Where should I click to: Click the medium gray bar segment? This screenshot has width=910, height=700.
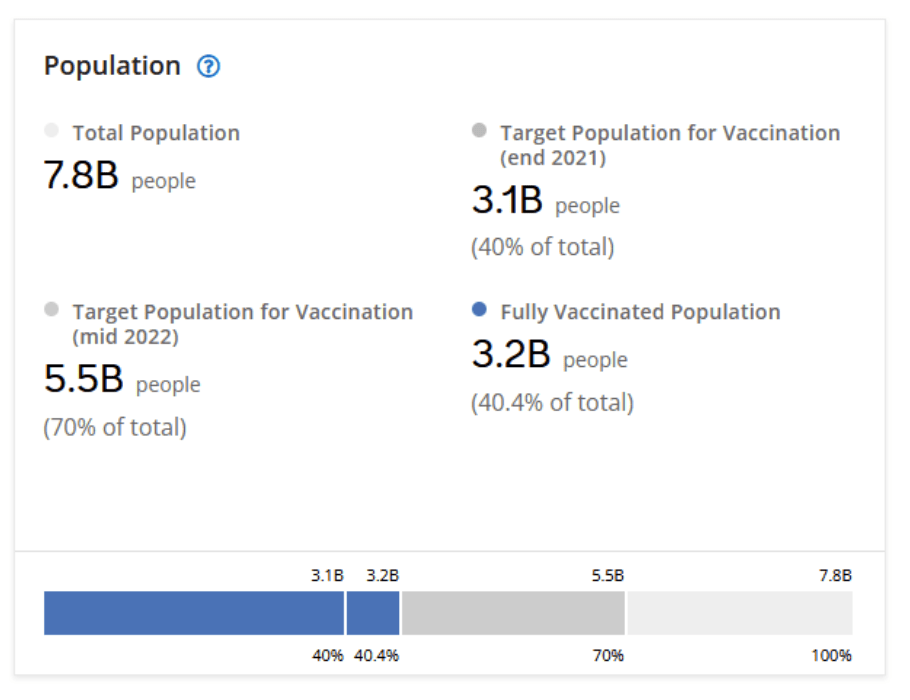click(x=513, y=613)
